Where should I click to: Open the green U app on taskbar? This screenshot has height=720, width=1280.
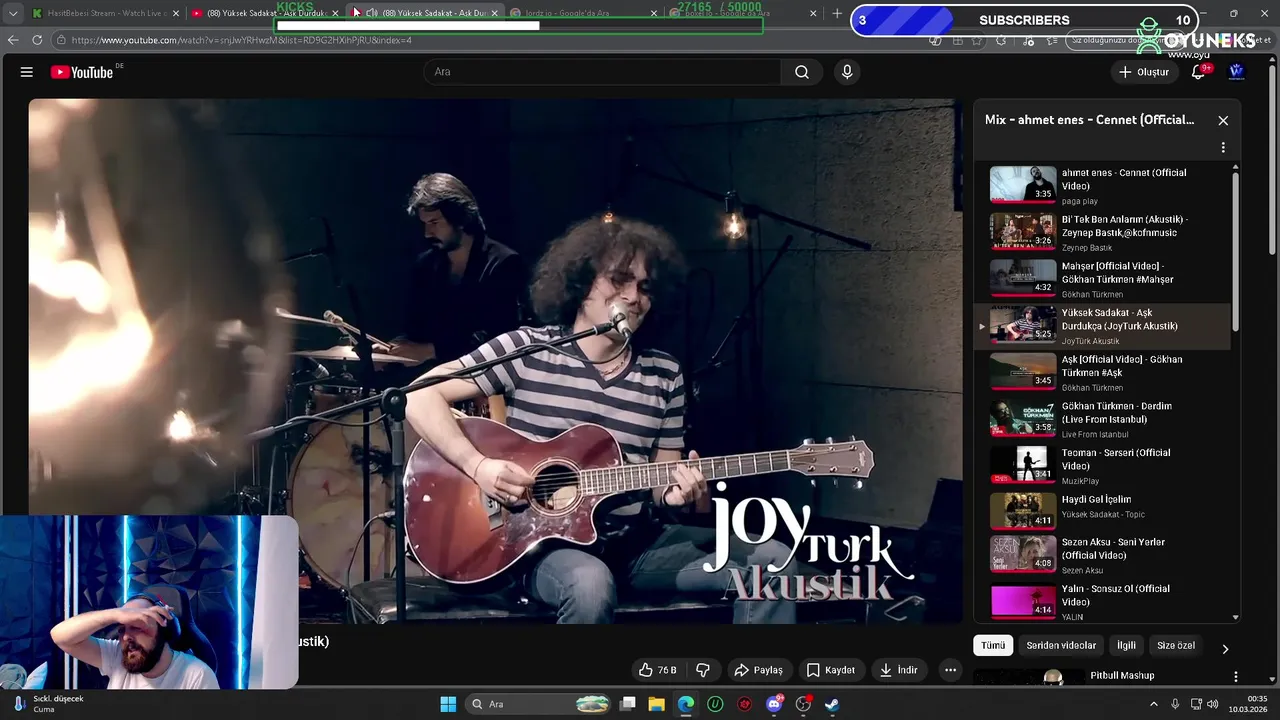(x=715, y=704)
